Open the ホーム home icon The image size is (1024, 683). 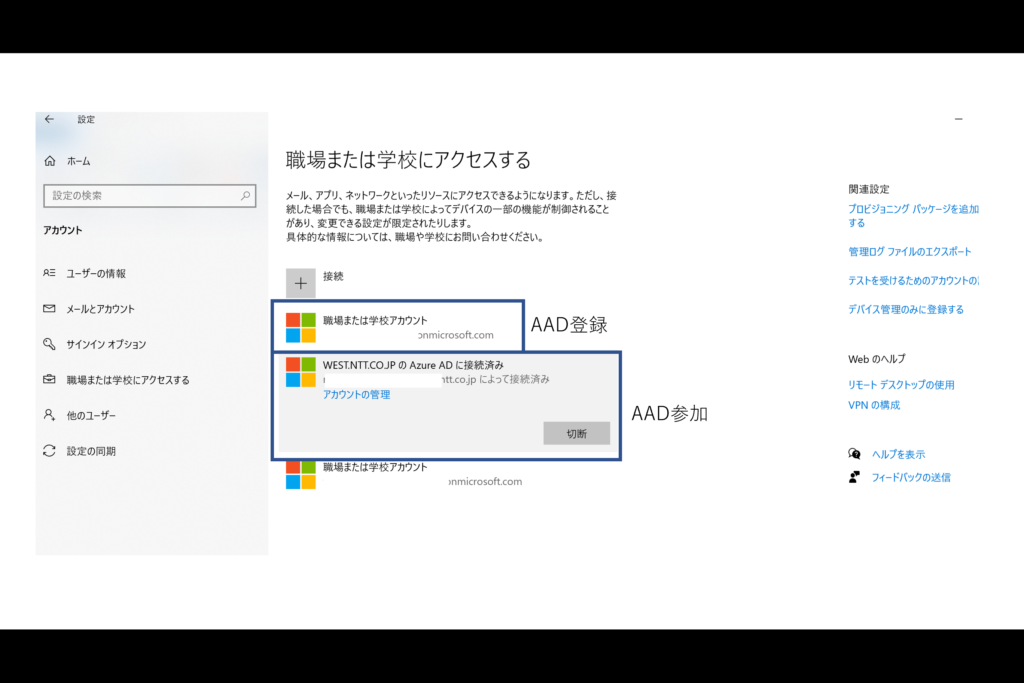click(x=50, y=161)
